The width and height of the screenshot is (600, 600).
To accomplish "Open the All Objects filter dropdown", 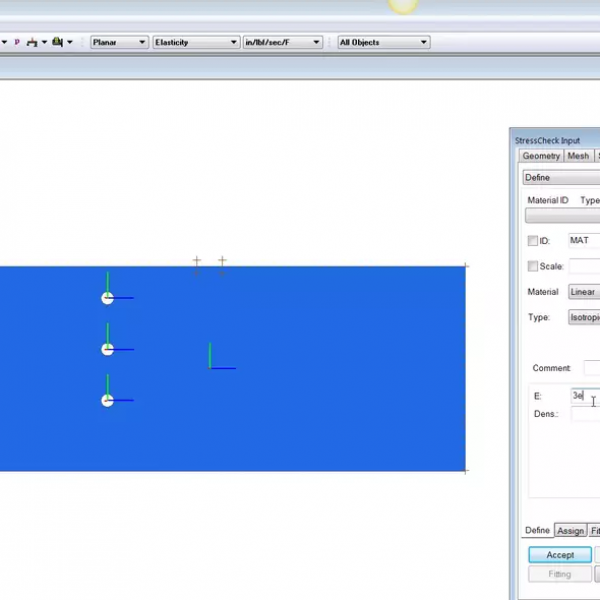I will point(384,42).
